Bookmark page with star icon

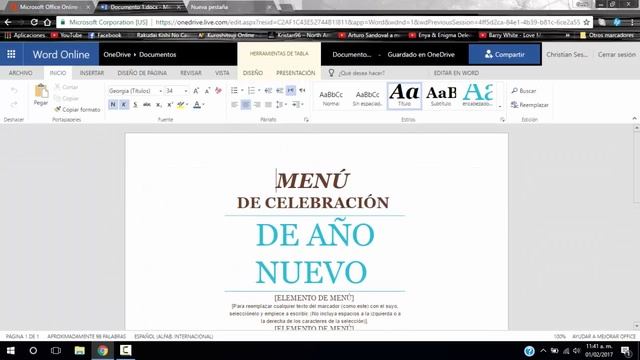tap(587, 22)
